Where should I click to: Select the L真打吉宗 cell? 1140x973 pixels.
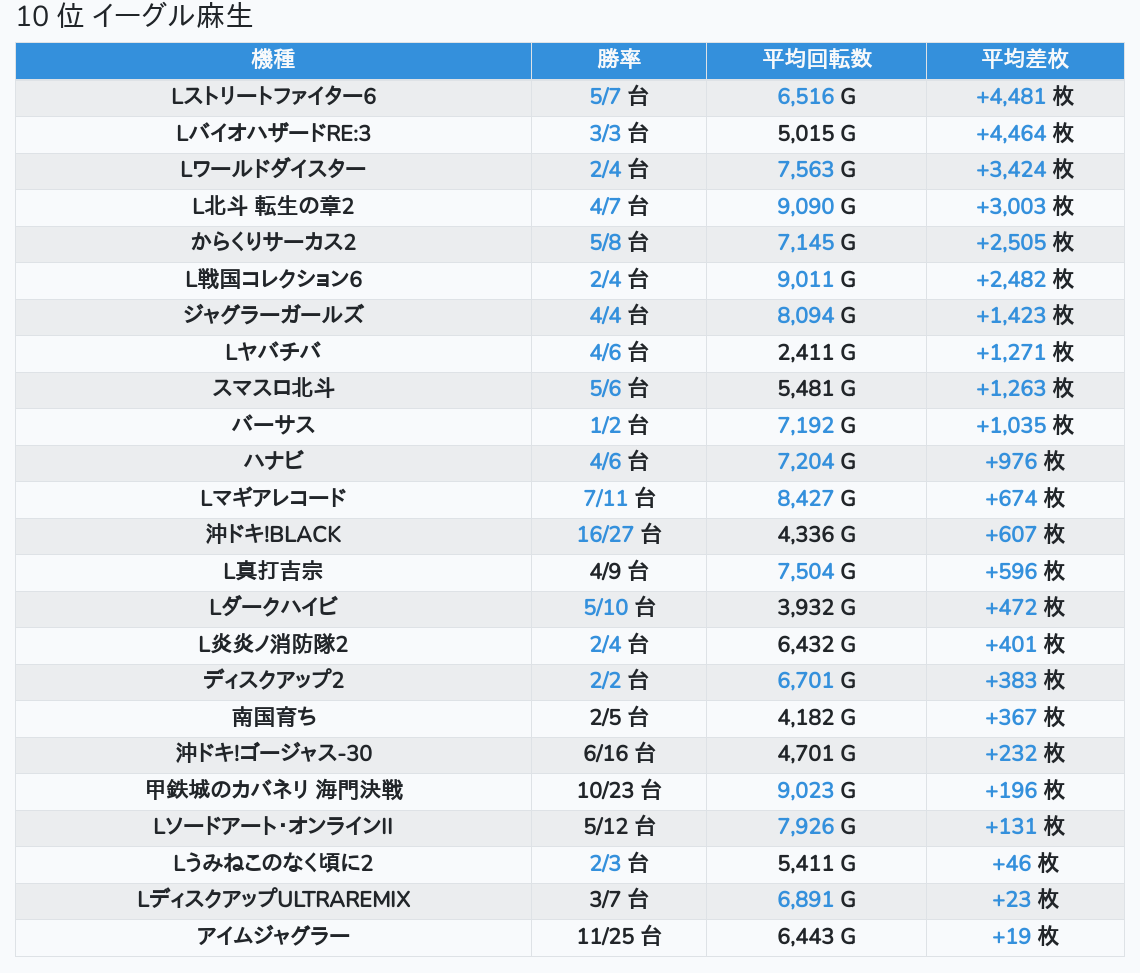(x=273, y=571)
